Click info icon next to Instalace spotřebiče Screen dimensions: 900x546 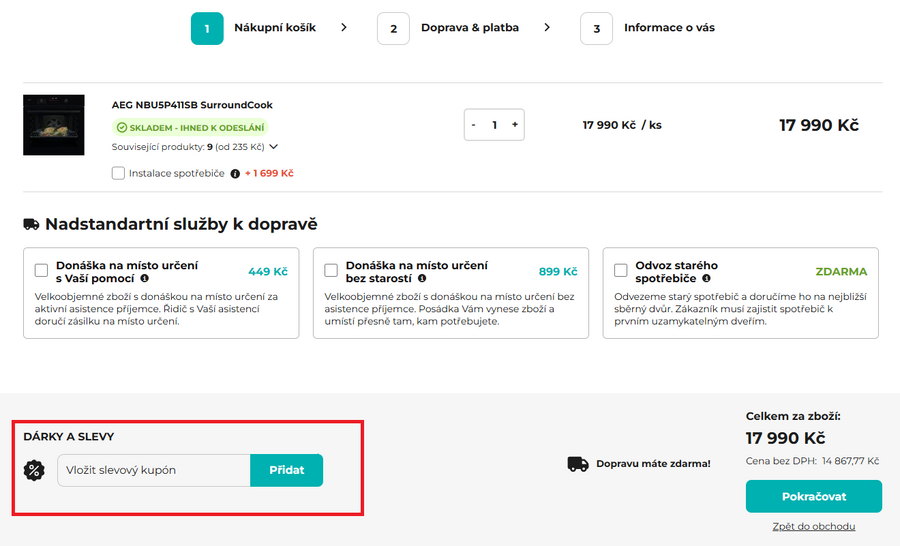point(235,173)
